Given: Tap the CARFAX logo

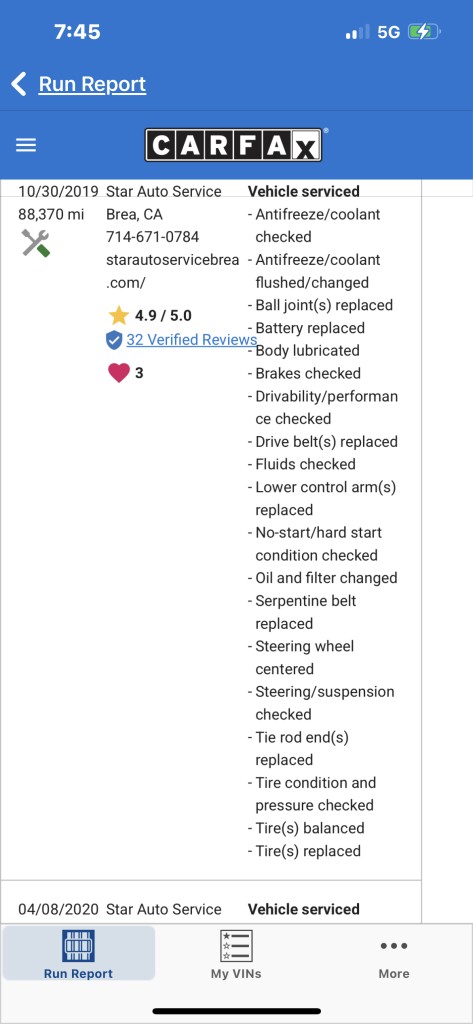Looking at the screenshot, I should [x=234, y=145].
